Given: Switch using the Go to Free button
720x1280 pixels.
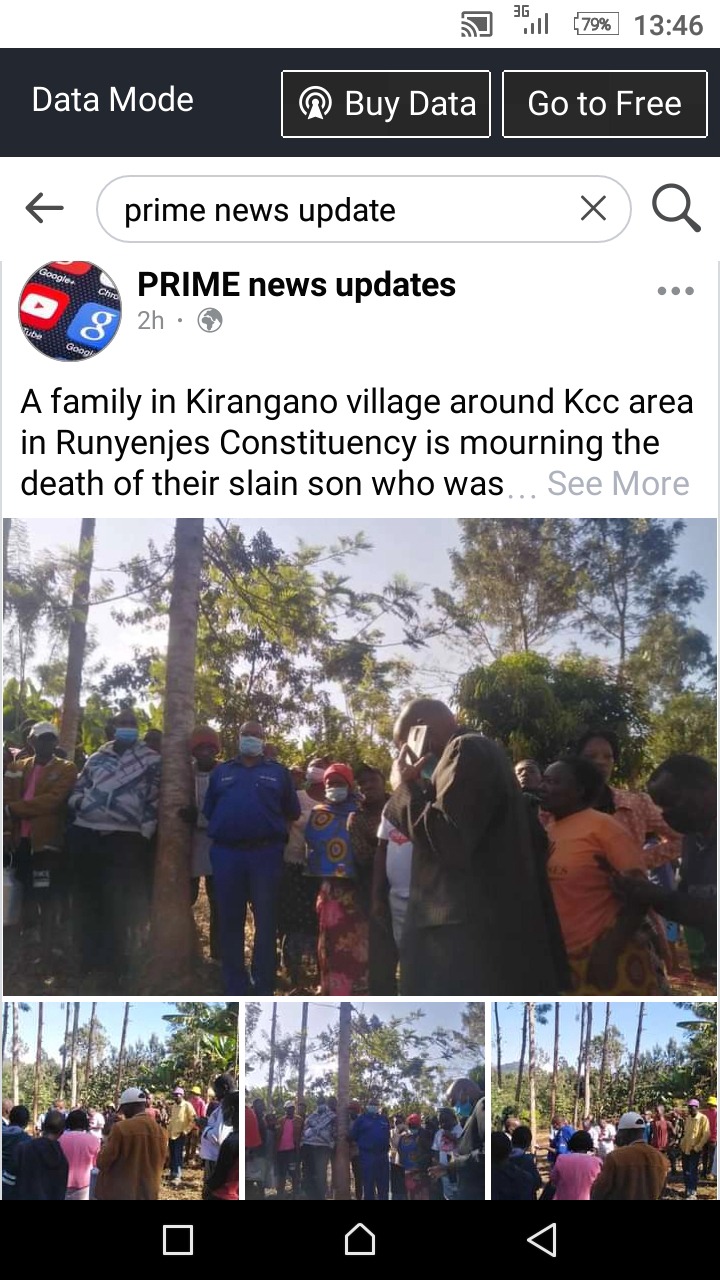Looking at the screenshot, I should tap(604, 103).
